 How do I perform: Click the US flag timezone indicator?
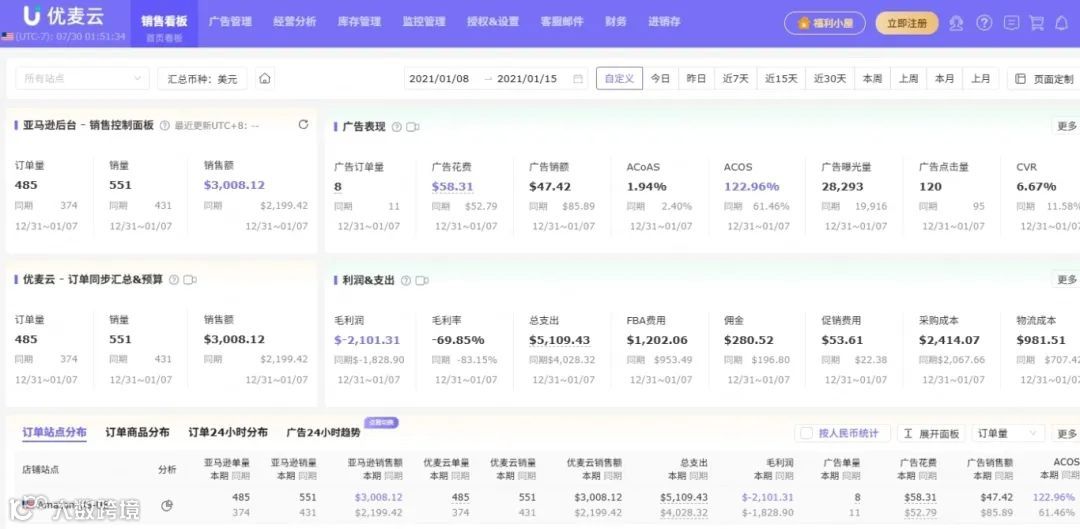pyautogui.click(x=8, y=36)
